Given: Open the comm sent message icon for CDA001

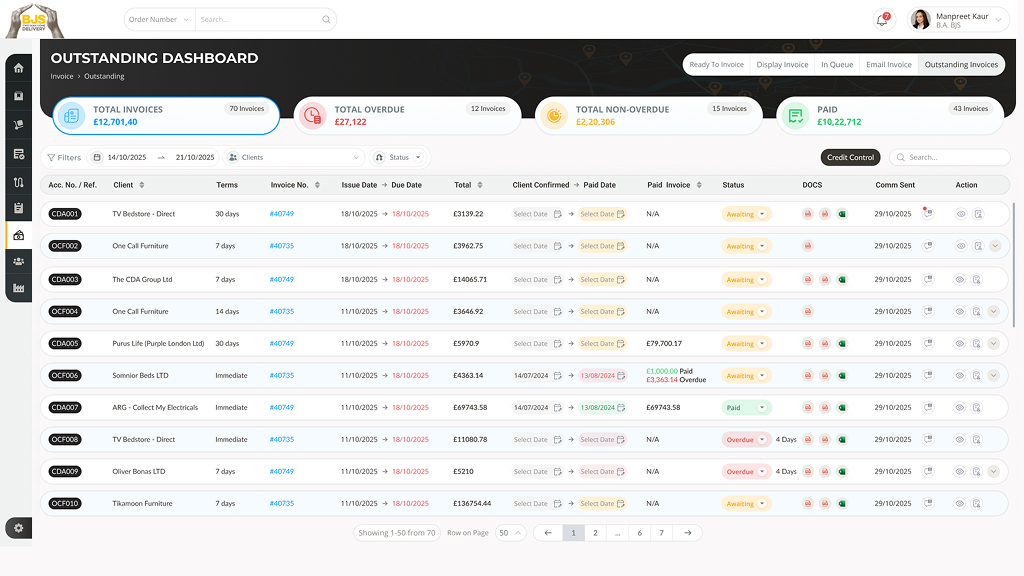Looking at the screenshot, I should click(x=928, y=214).
